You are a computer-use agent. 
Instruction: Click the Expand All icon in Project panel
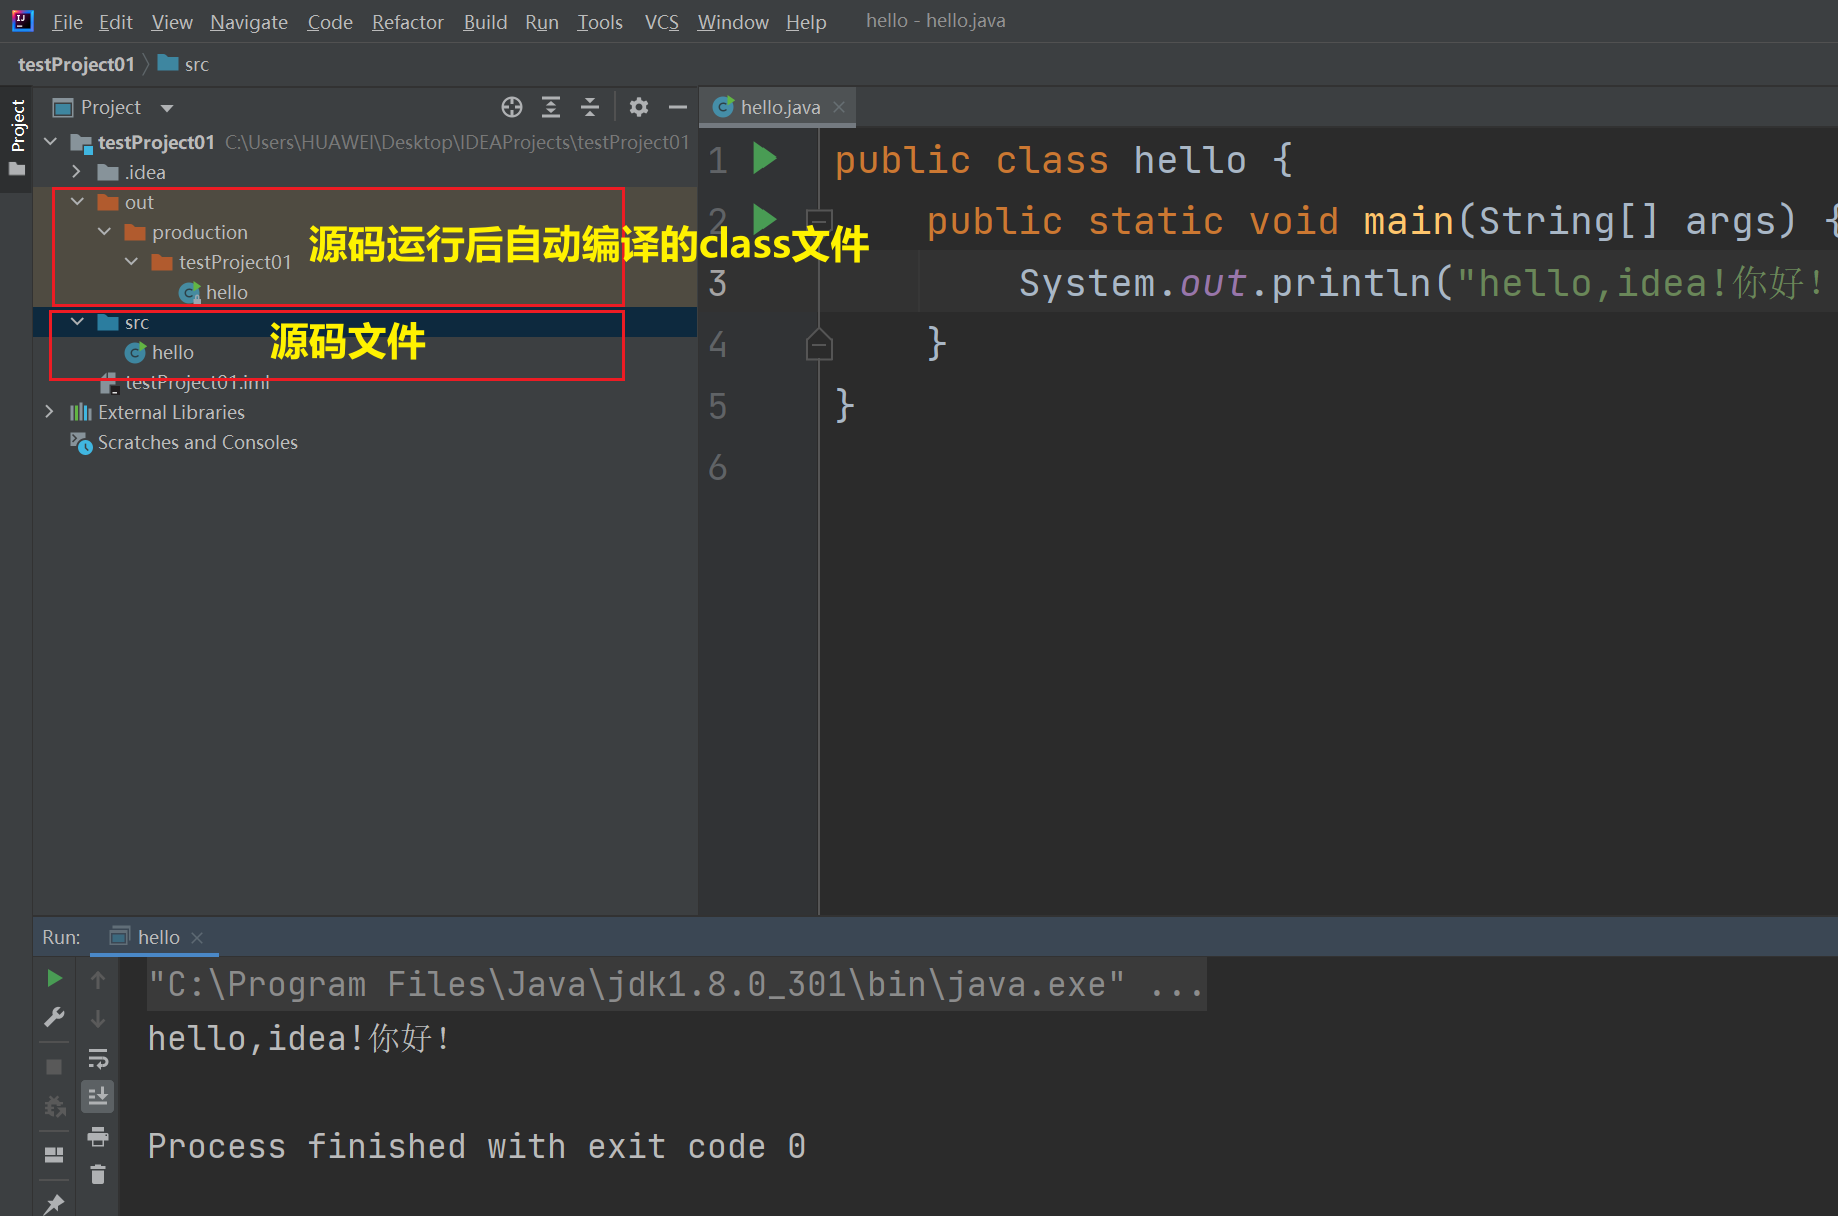(x=551, y=107)
